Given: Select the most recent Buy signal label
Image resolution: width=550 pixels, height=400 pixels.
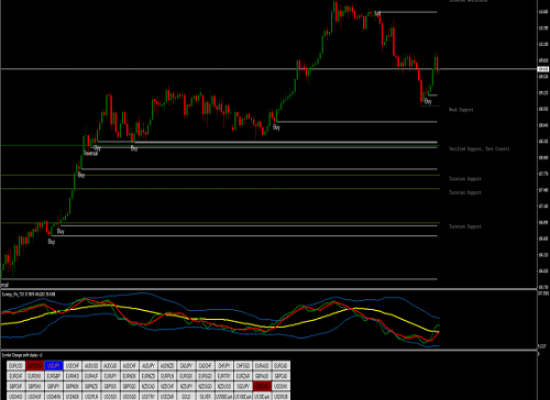Looking at the screenshot, I should point(428,101).
